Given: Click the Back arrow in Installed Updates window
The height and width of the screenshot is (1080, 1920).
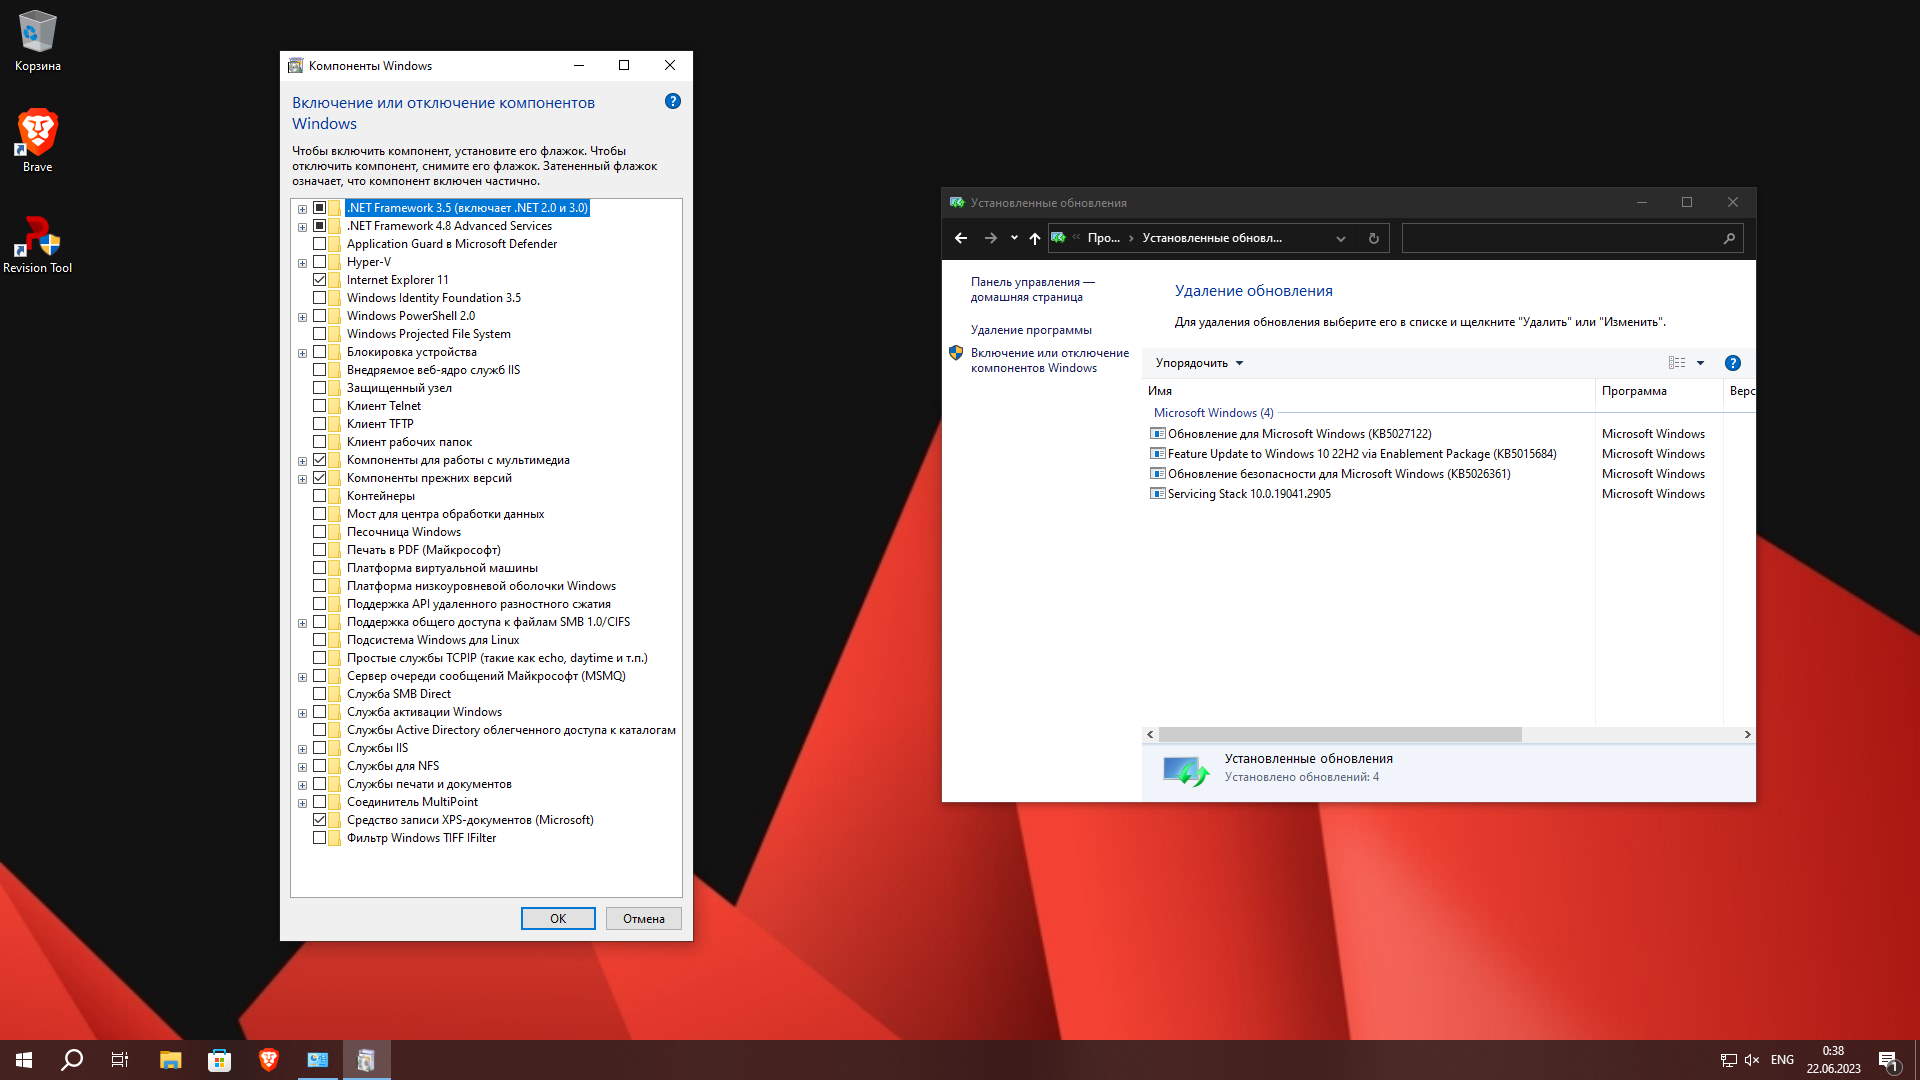Looking at the screenshot, I should (960, 238).
